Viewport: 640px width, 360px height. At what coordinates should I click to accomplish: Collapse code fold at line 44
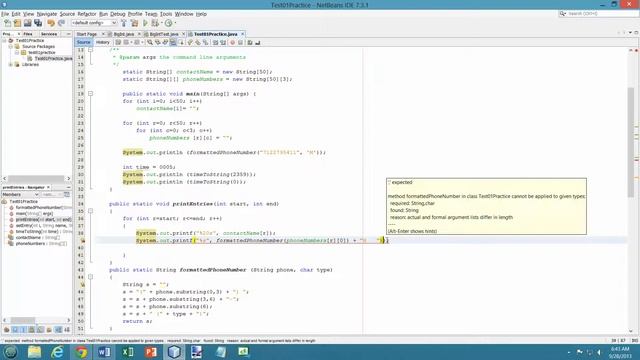pos(91,277)
